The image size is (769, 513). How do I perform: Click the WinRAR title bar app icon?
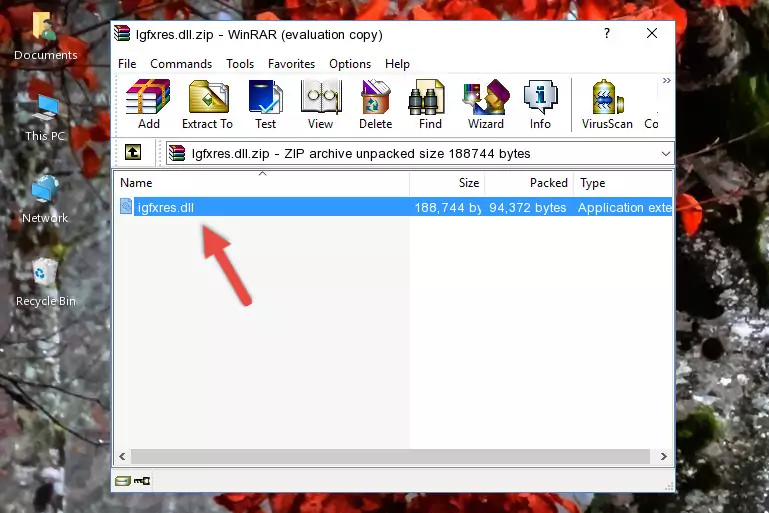tap(122, 34)
